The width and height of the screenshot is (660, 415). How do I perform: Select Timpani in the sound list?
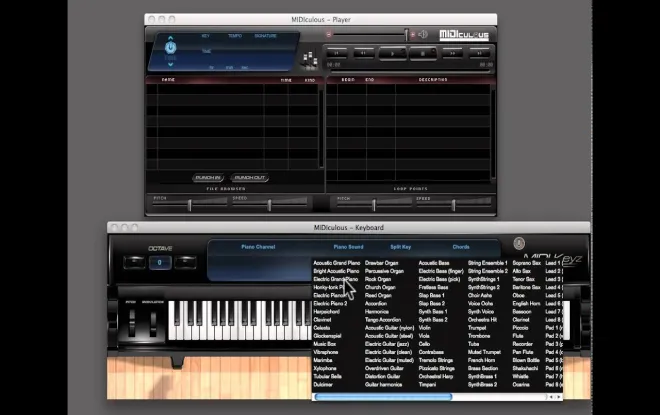pyautogui.click(x=427, y=384)
